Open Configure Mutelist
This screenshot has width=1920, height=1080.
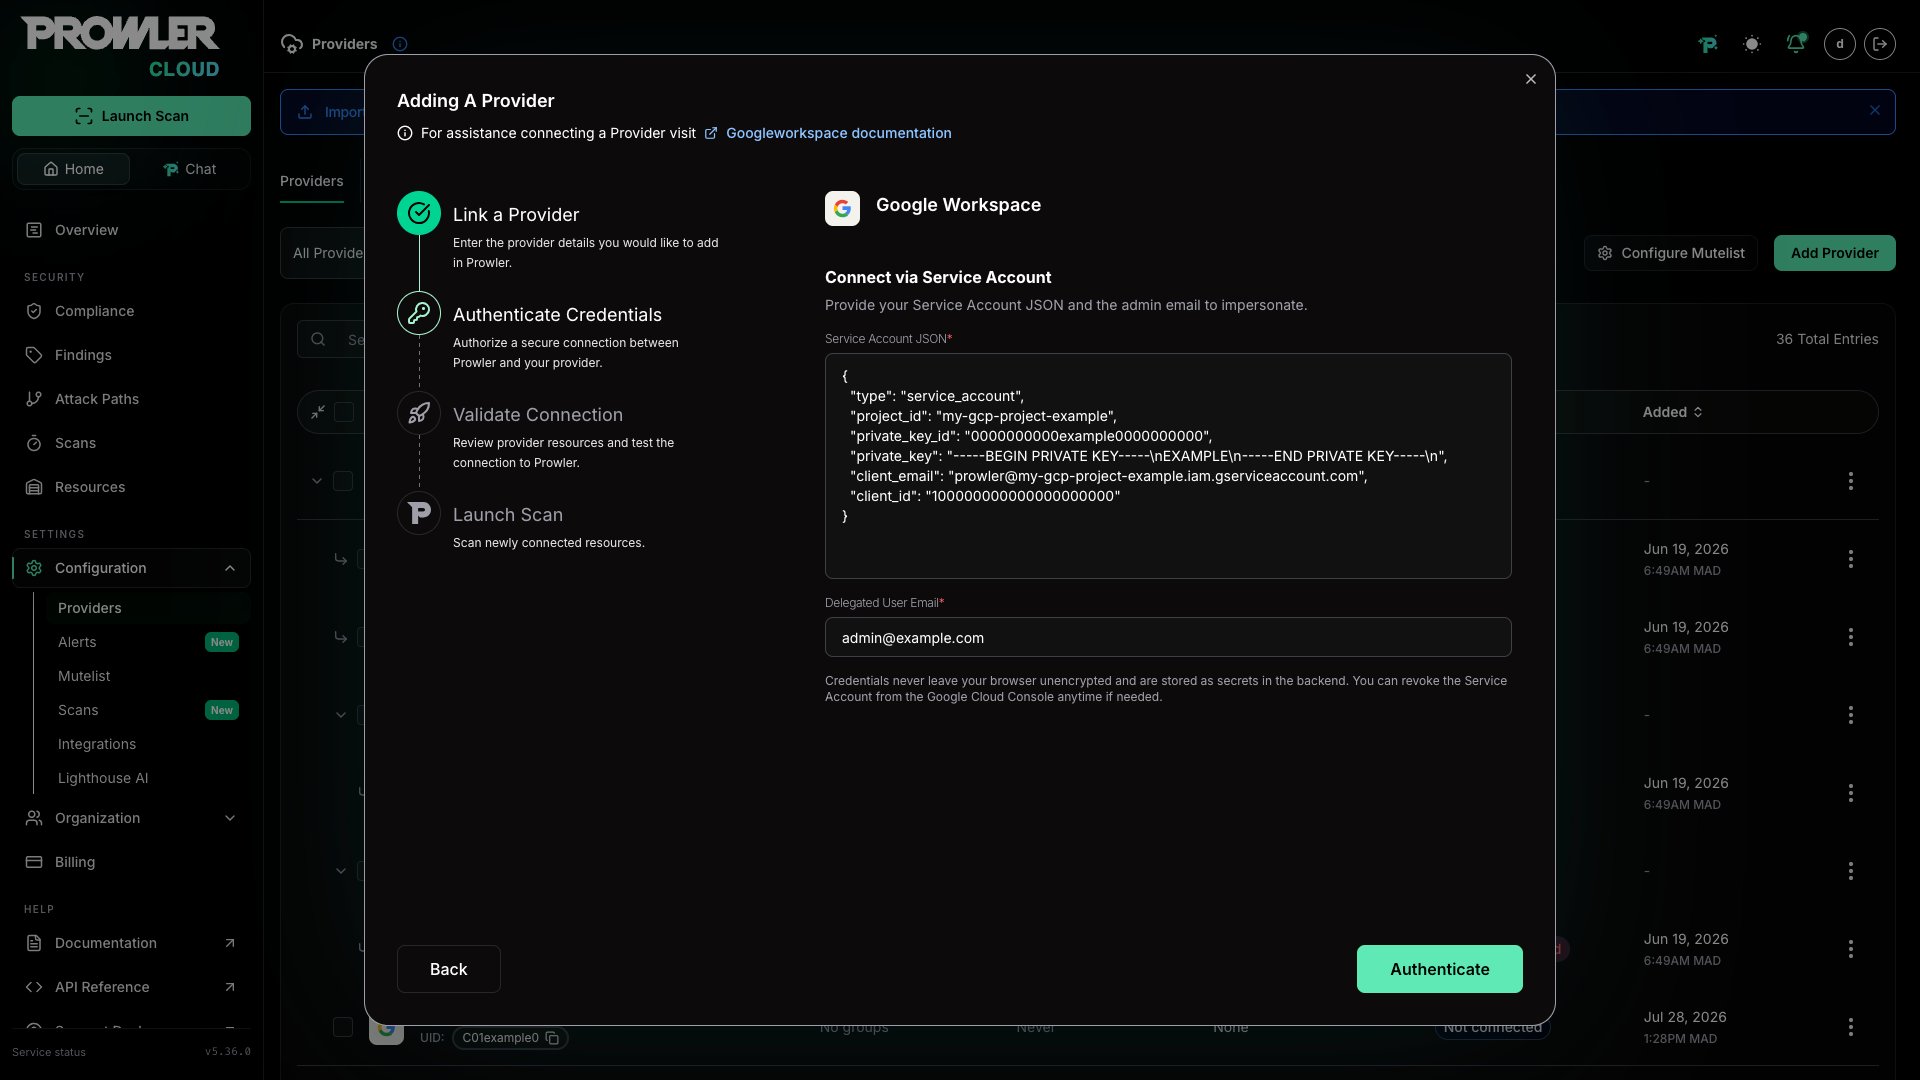1670,253
